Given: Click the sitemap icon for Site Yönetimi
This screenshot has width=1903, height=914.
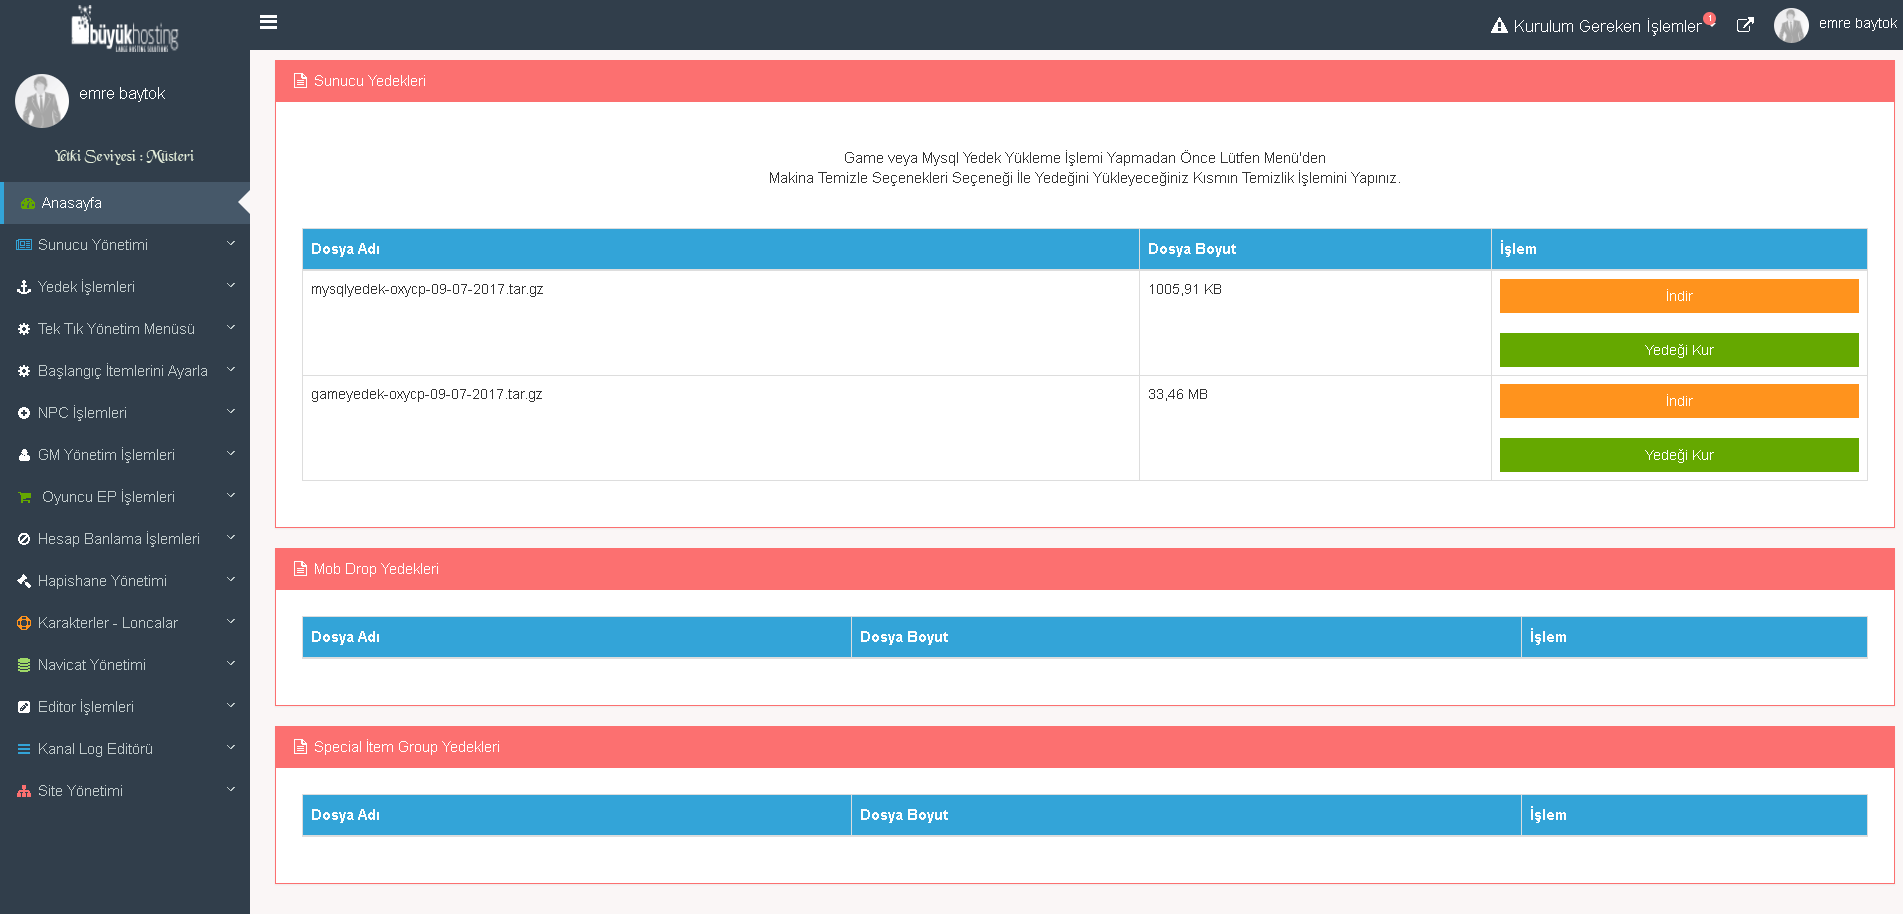Looking at the screenshot, I should 24,791.
